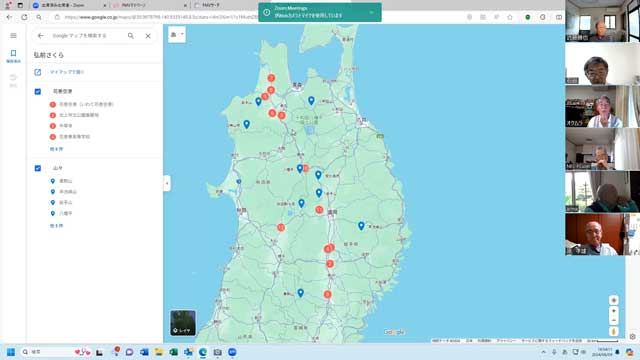Click the search magnifier icon
The image size is (640, 360).
131,36
